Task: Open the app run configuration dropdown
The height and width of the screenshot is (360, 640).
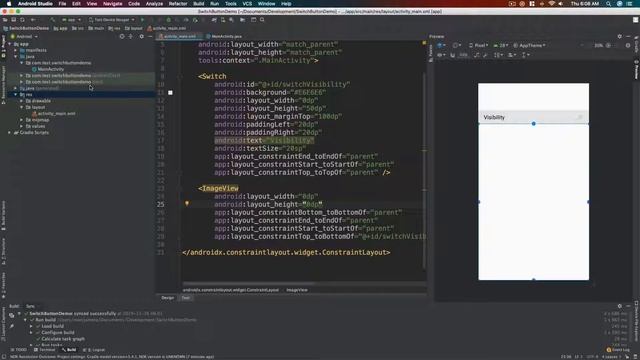Action: pos(71,20)
